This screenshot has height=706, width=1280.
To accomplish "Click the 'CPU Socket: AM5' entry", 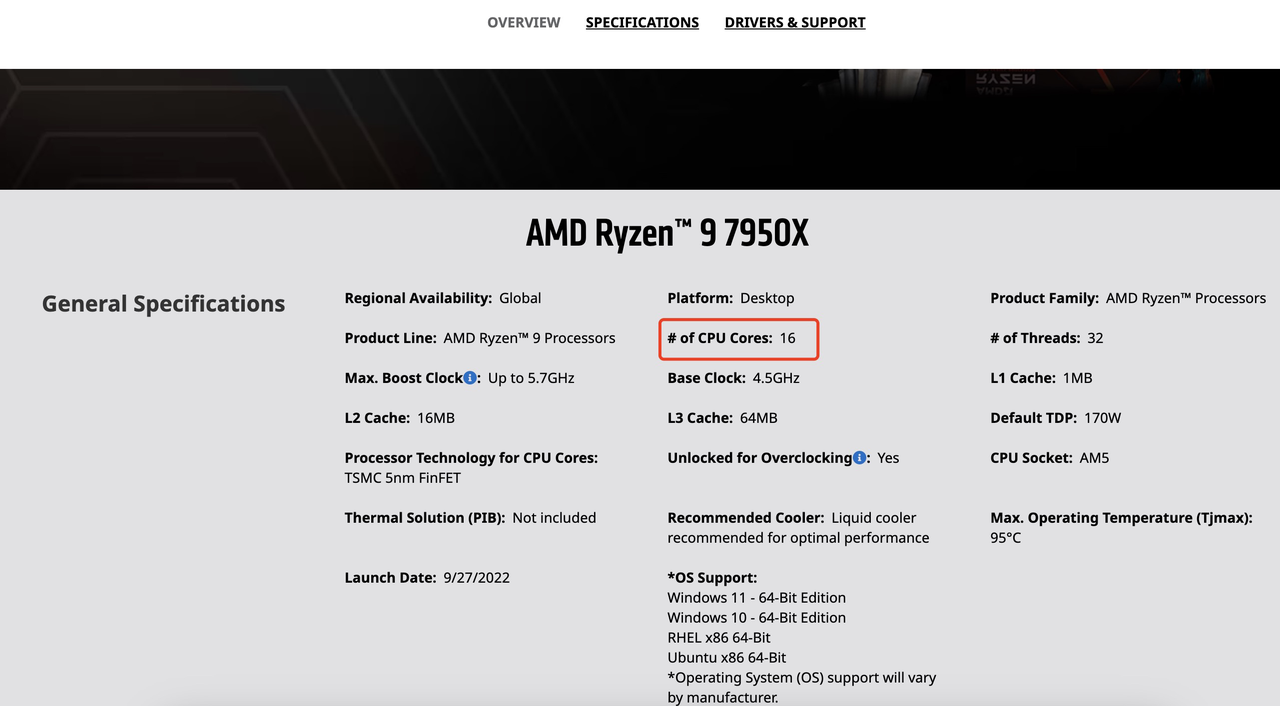I will click(x=1050, y=458).
